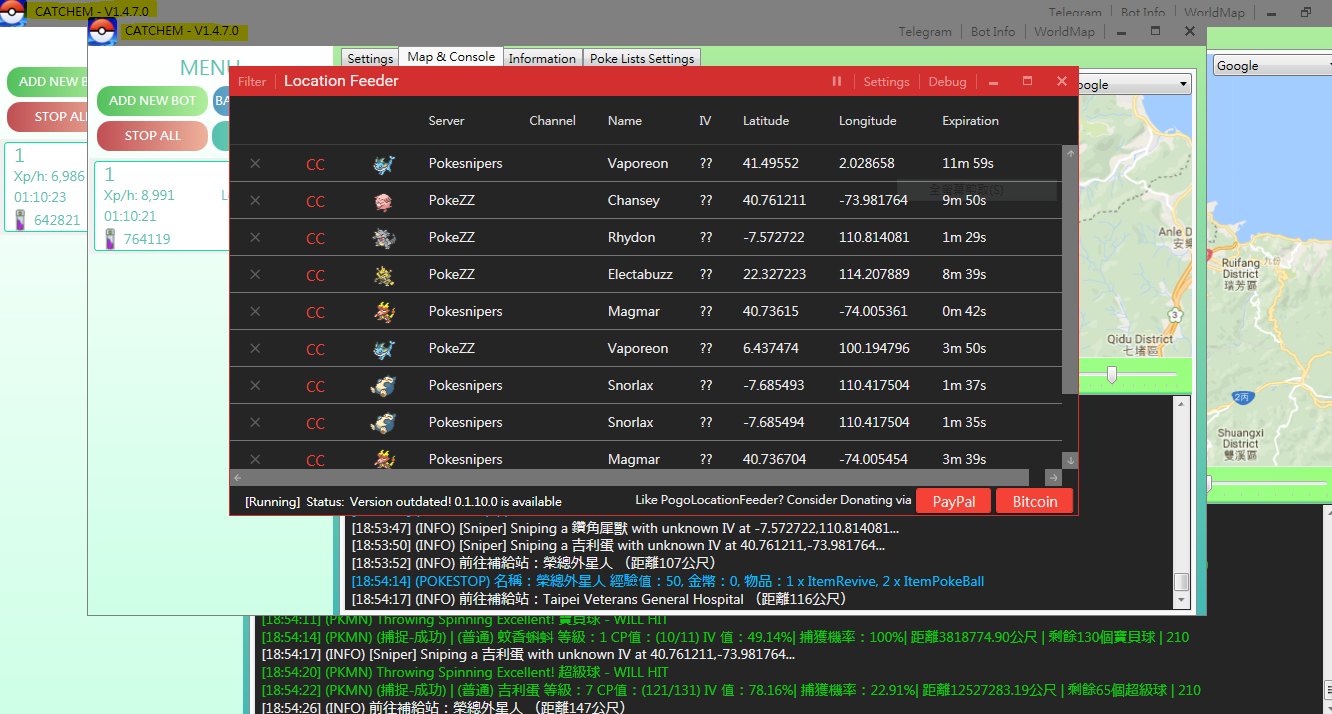
Task: Click the Electabuzz sprite icon
Action: (383, 275)
